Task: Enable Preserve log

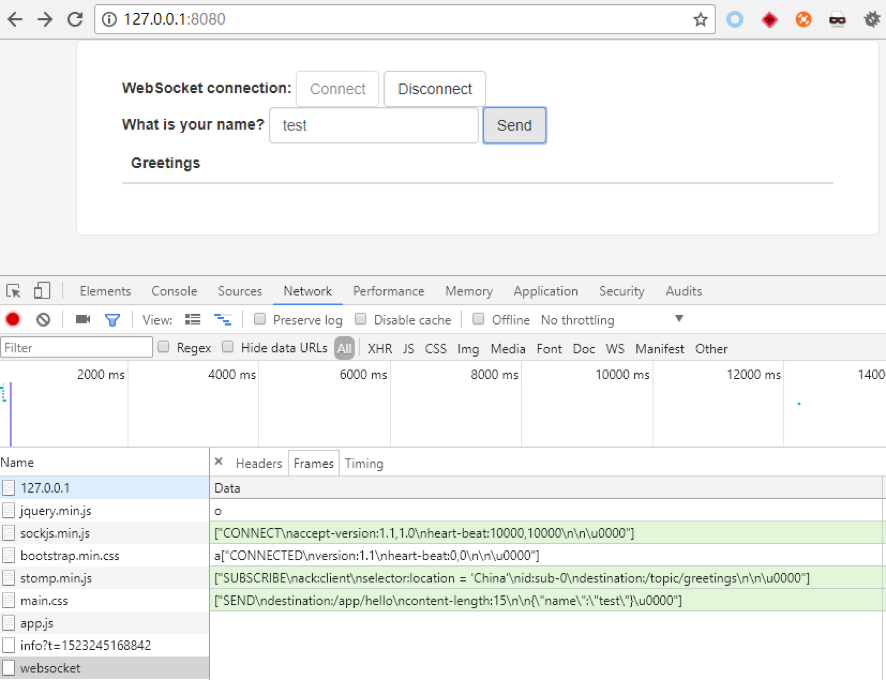Action: click(260, 319)
